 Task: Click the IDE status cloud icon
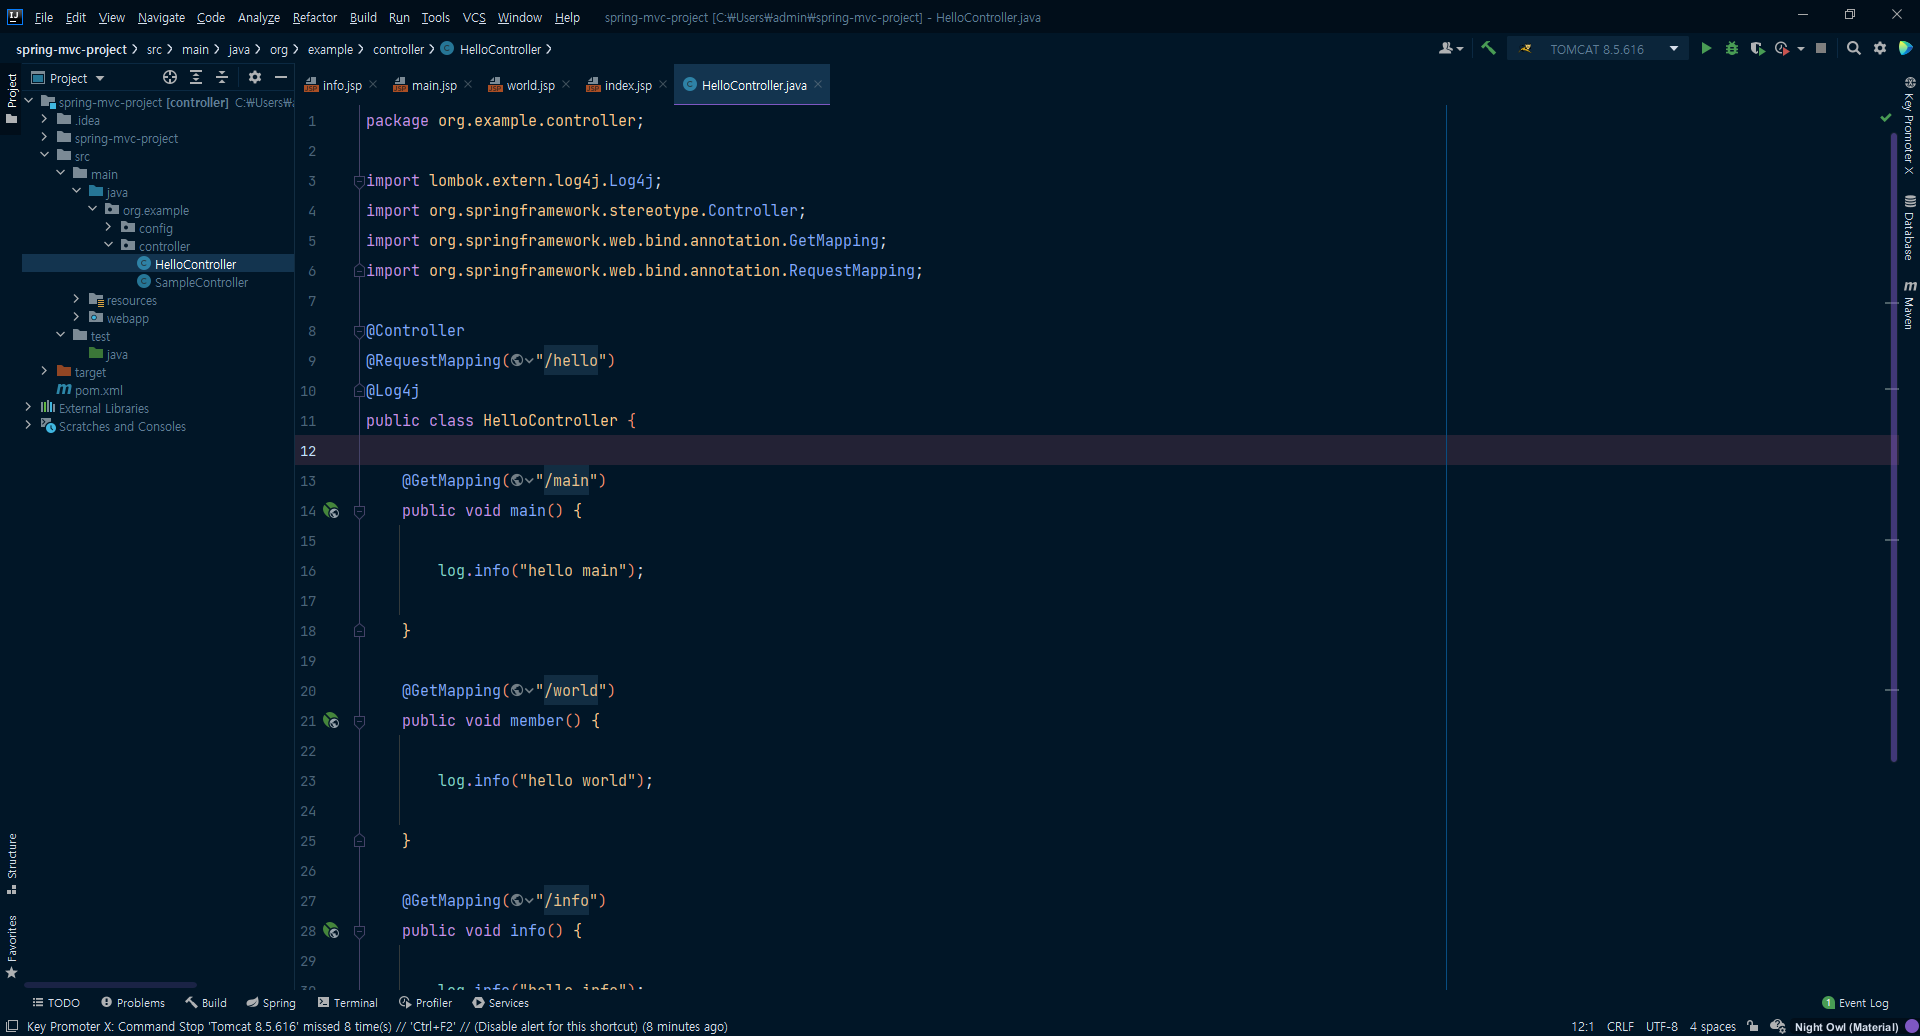click(x=1778, y=1027)
